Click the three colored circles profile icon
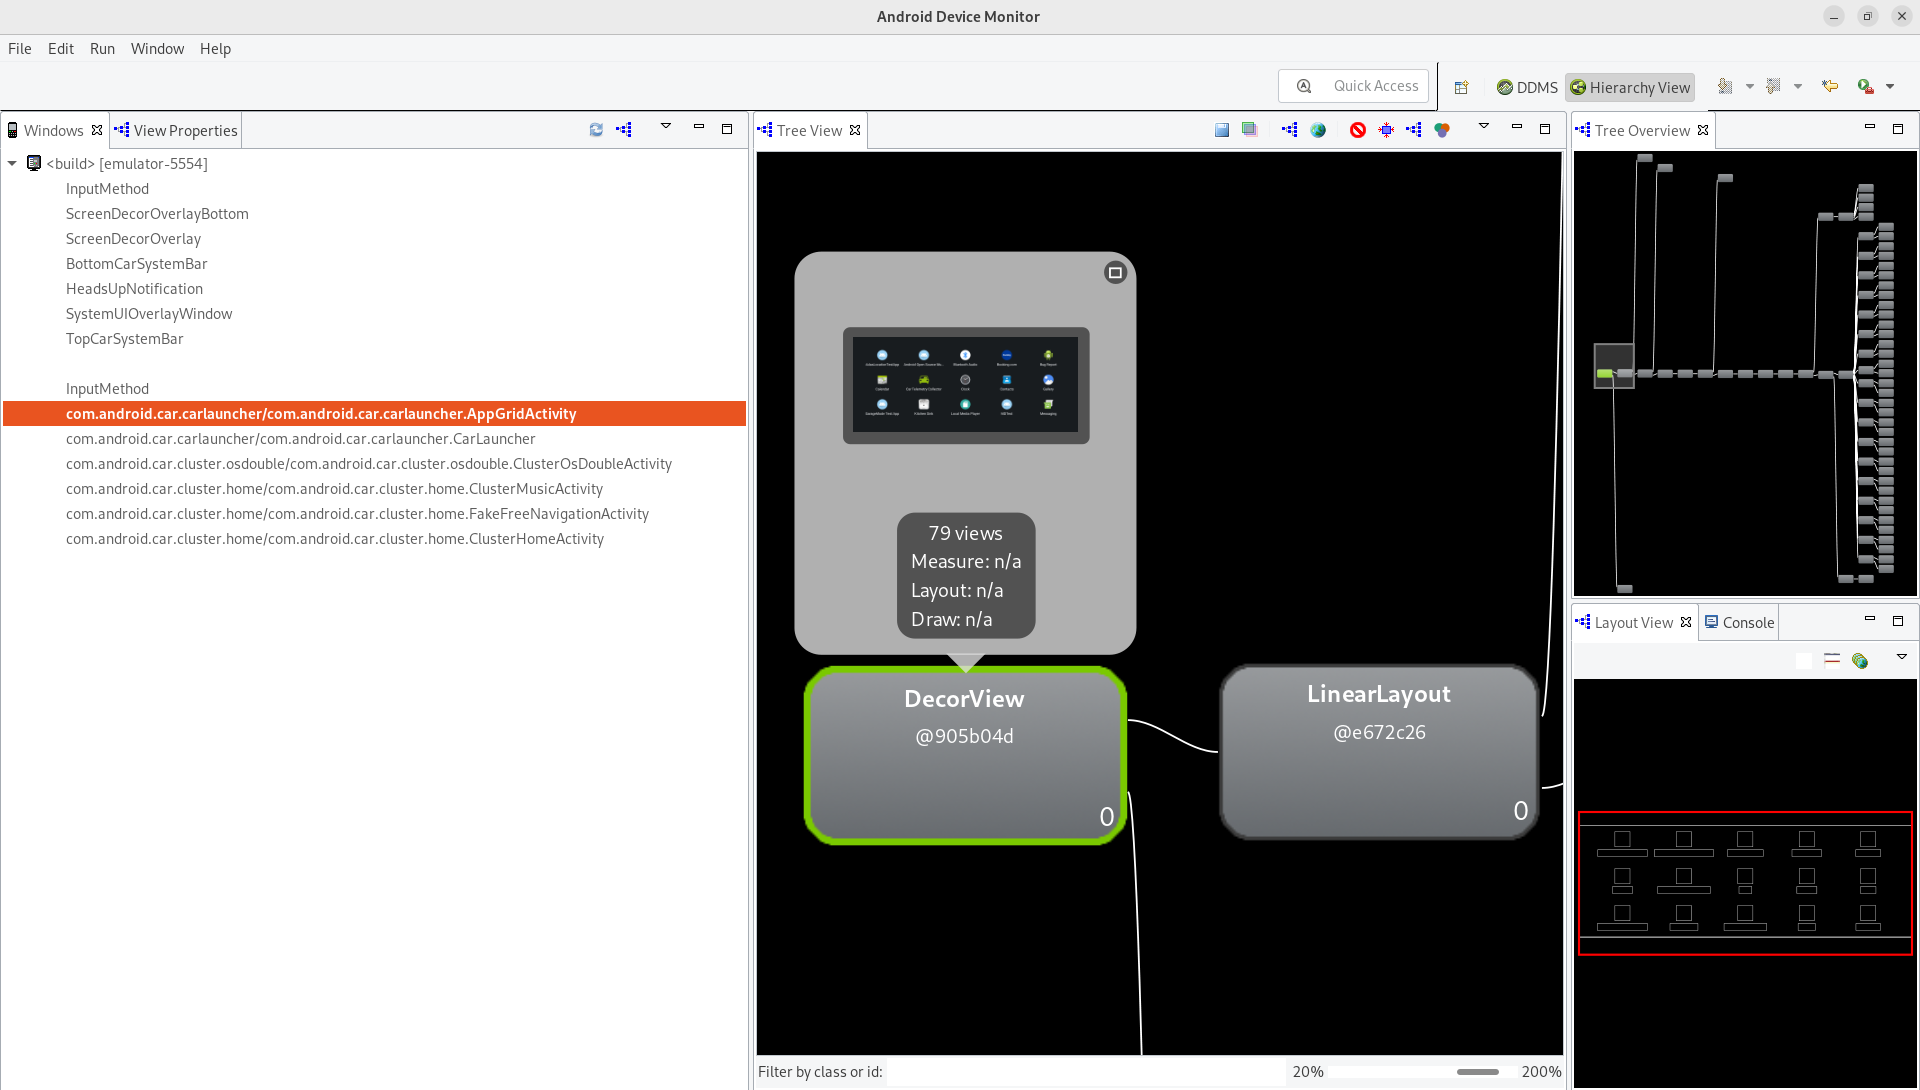The image size is (1920, 1090). coord(1442,130)
